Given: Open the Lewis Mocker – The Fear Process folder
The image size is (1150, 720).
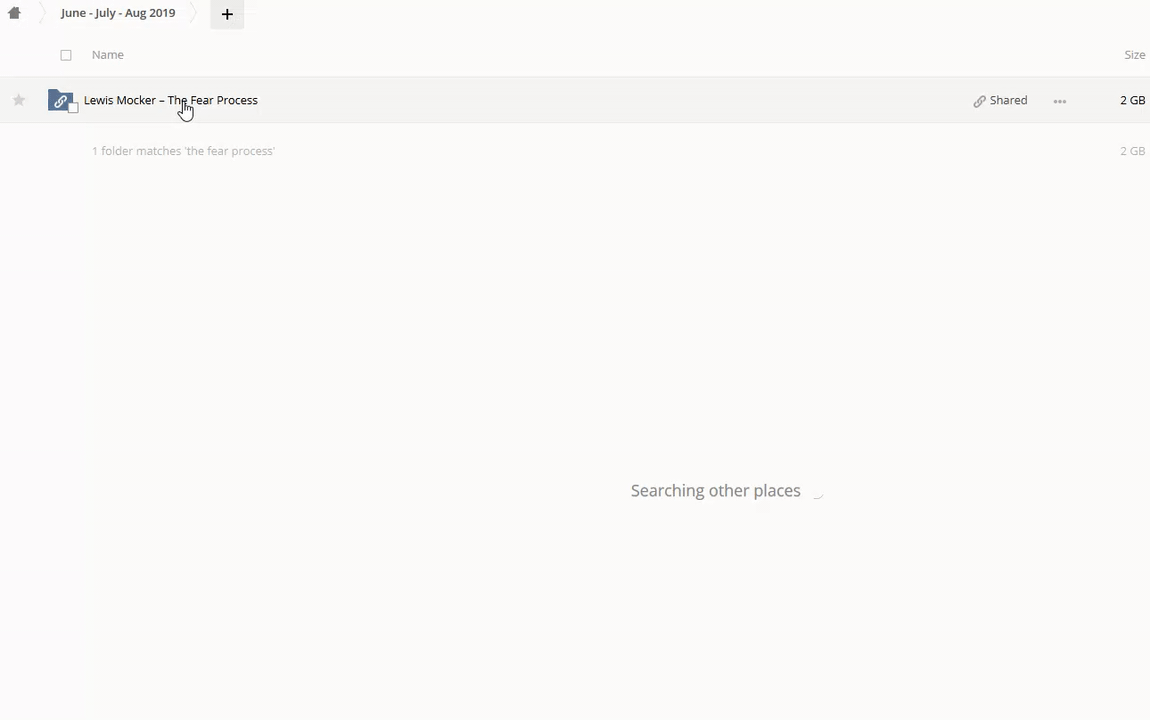Looking at the screenshot, I should point(171,100).
